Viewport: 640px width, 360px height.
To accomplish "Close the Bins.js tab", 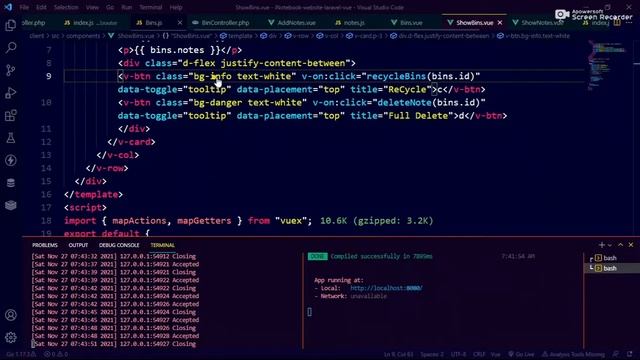I will point(180,23).
